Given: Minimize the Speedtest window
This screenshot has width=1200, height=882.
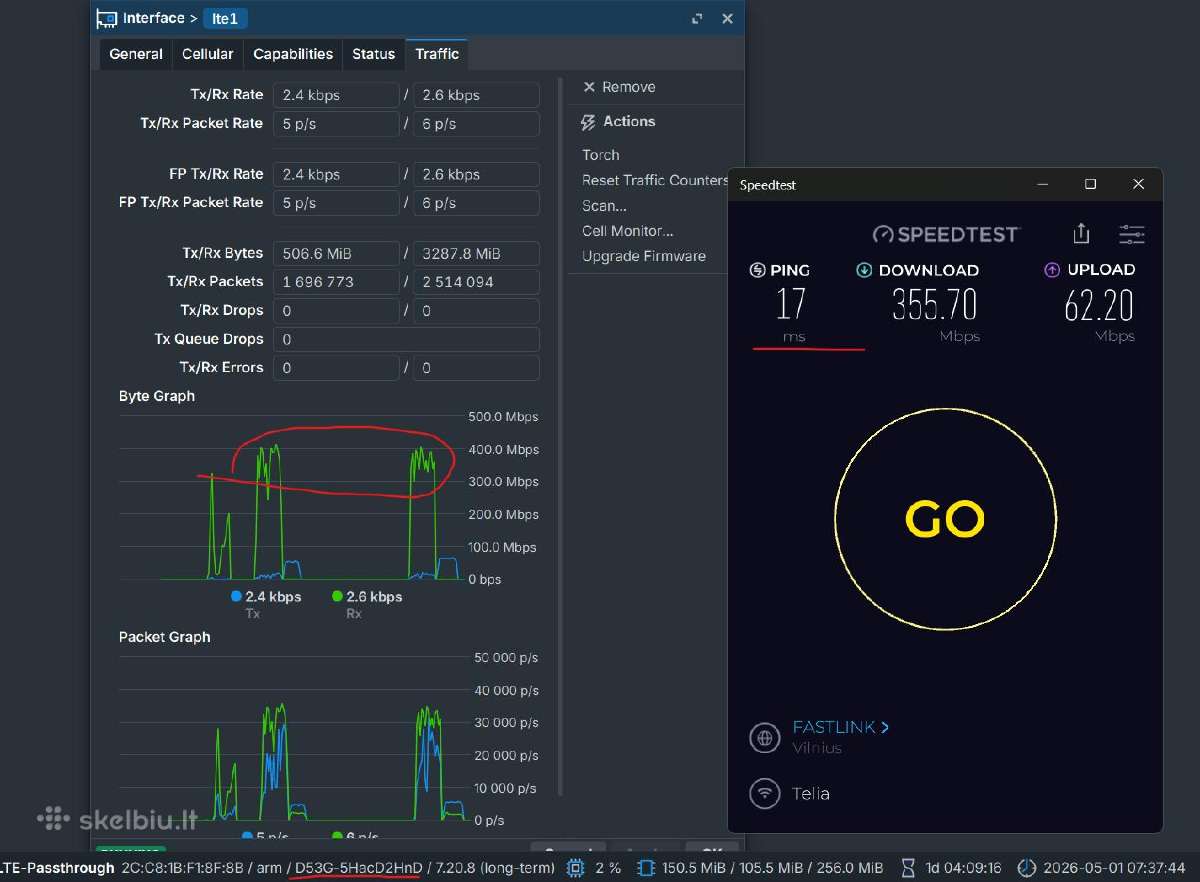Looking at the screenshot, I should pyautogui.click(x=1043, y=184).
